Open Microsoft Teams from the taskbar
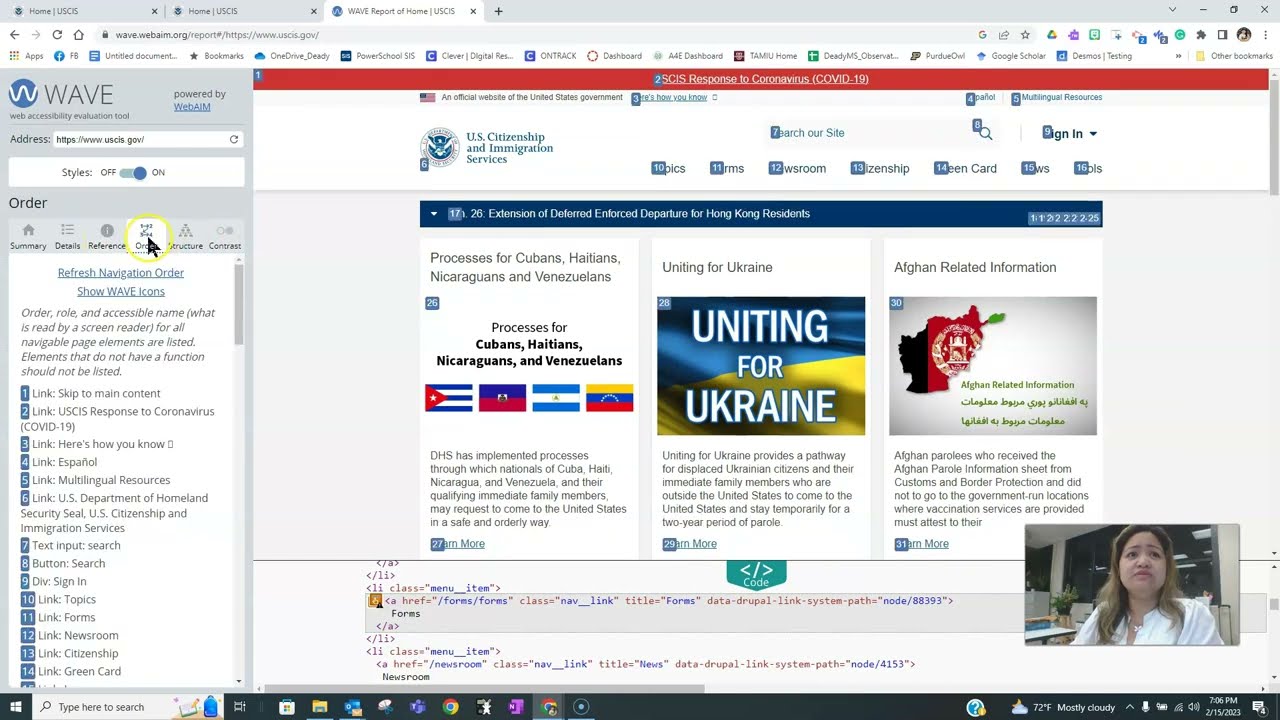 [x=418, y=707]
